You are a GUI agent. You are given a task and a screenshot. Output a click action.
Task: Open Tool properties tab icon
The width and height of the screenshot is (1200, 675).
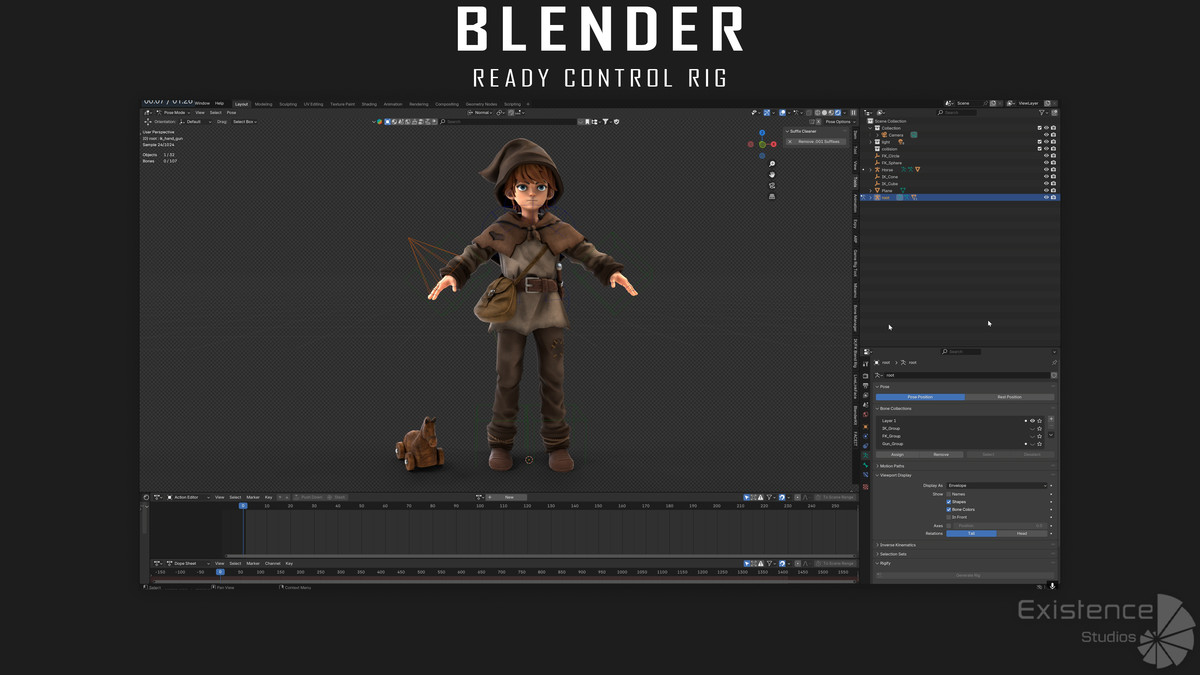click(x=865, y=364)
